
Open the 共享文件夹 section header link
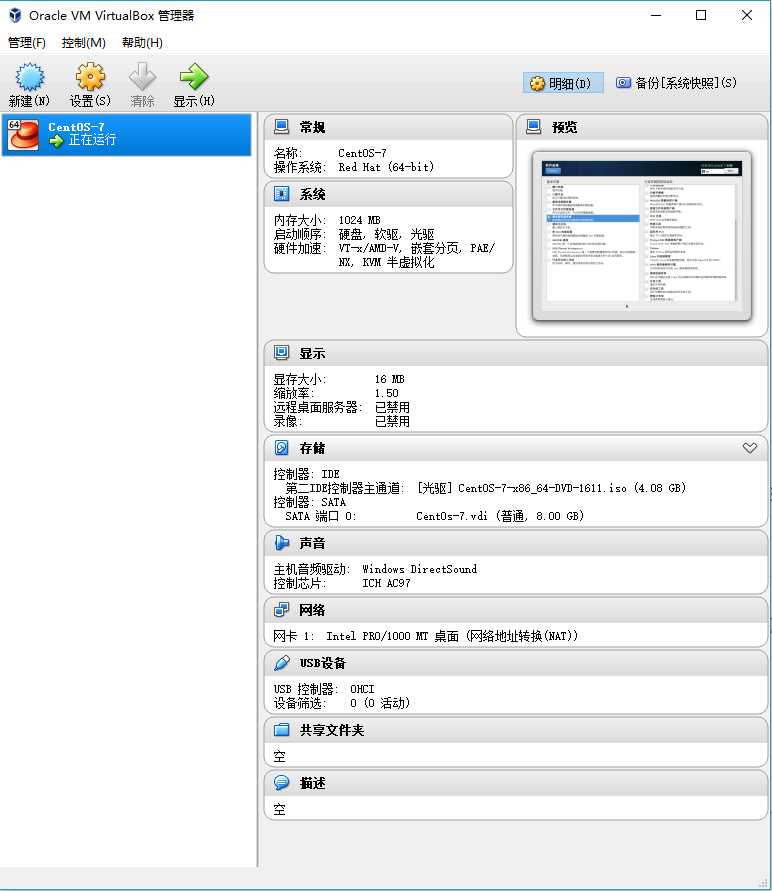(332, 730)
